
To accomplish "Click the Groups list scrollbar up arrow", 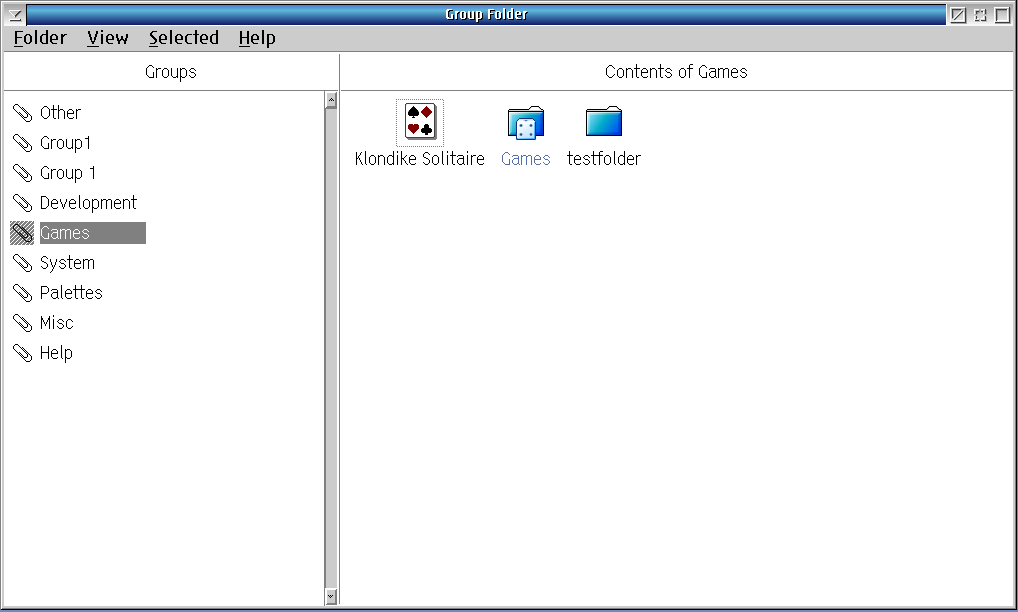I will click(x=331, y=100).
